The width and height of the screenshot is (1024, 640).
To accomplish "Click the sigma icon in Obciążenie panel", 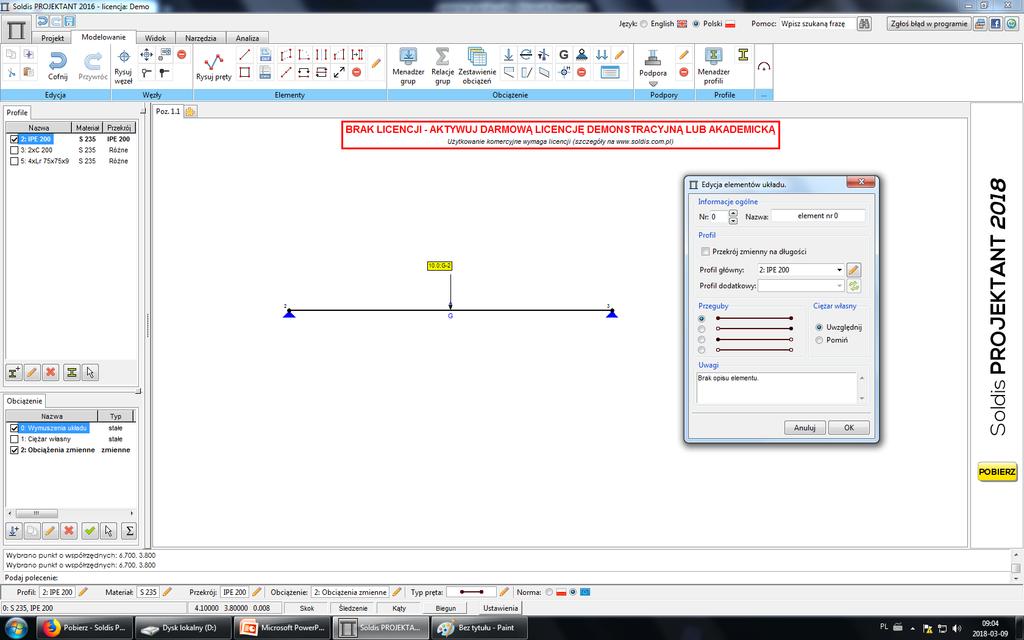I will click(x=129, y=531).
